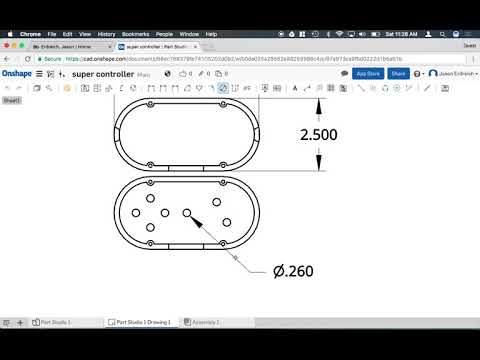The height and width of the screenshot is (360, 480).
Task: Click the copies count icon
Action: [218, 74]
